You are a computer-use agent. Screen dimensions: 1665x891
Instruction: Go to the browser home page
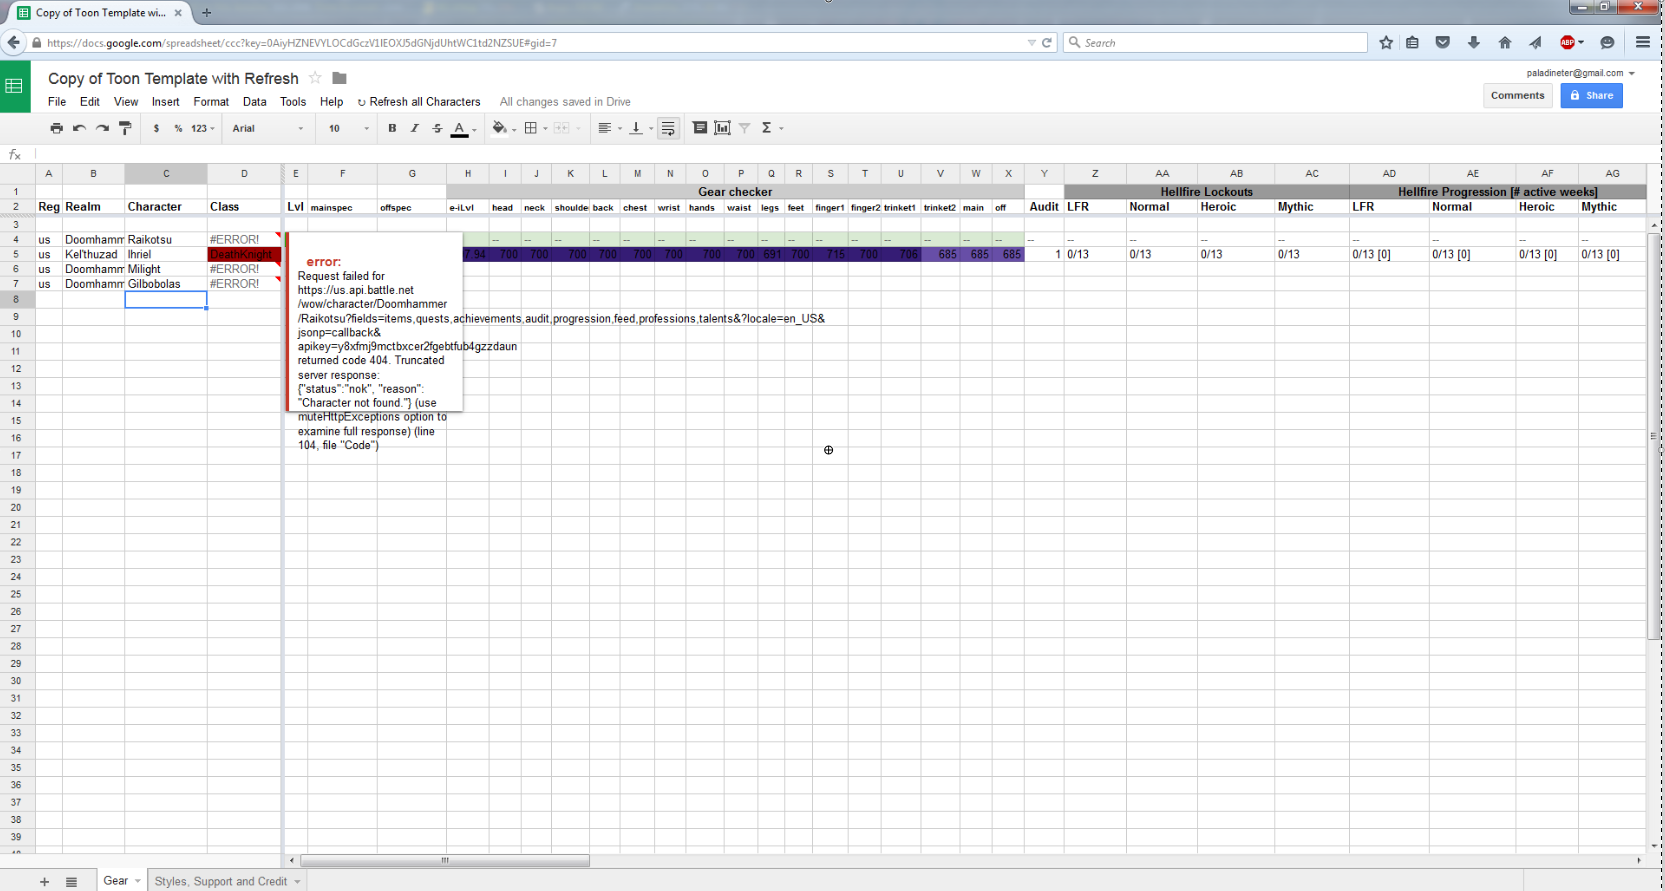[1505, 43]
